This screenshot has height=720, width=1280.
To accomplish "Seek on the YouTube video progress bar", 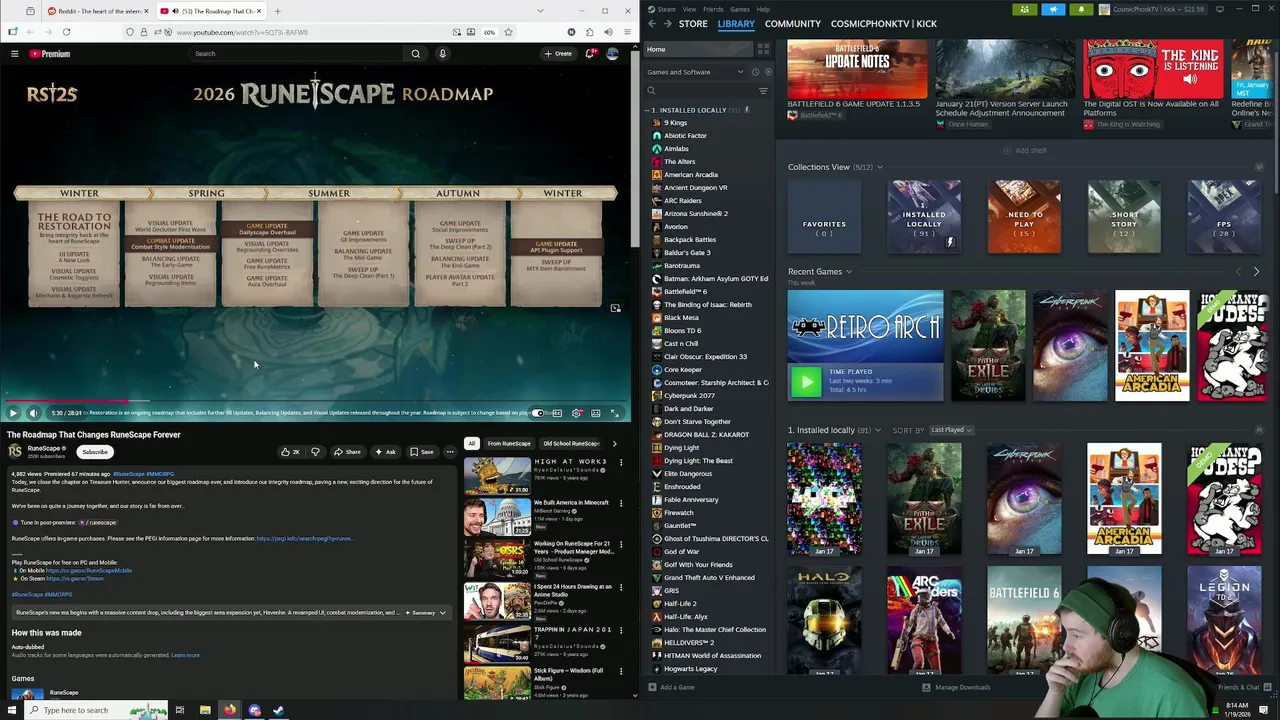I will pyautogui.click(x=316, y=402).
